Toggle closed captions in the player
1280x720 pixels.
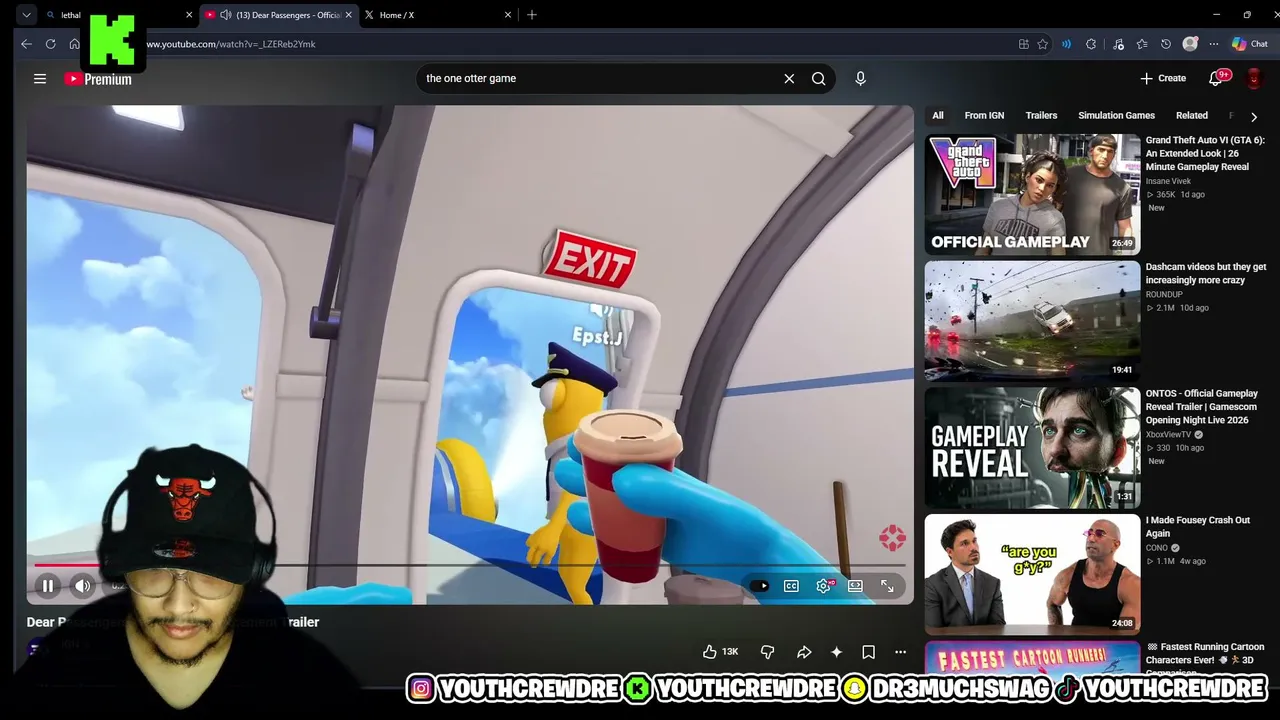(x=791, y=586)
